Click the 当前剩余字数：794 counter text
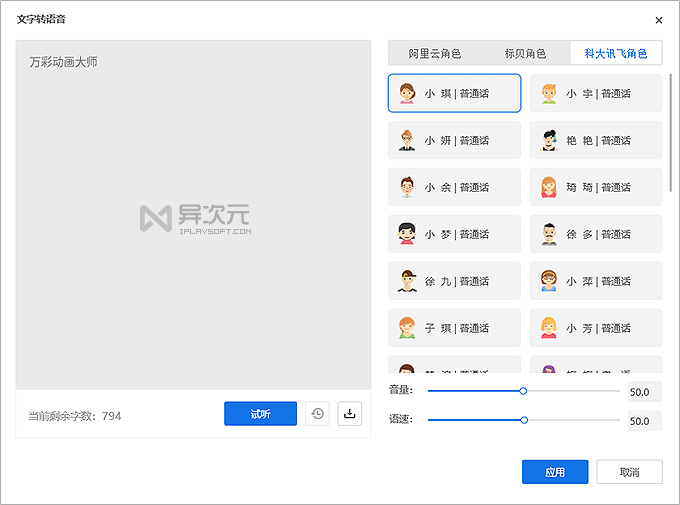The image size is (680, 505). (x=75, y=416)
